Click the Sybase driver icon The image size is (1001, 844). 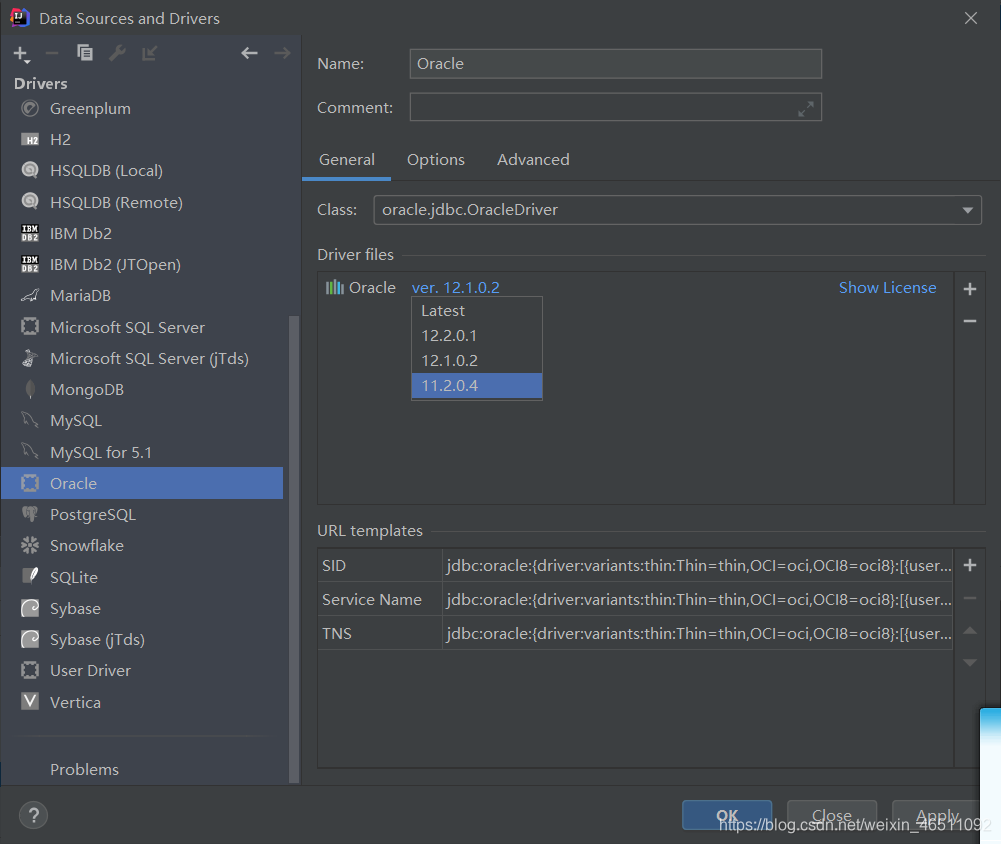click(x=30, y=608)
